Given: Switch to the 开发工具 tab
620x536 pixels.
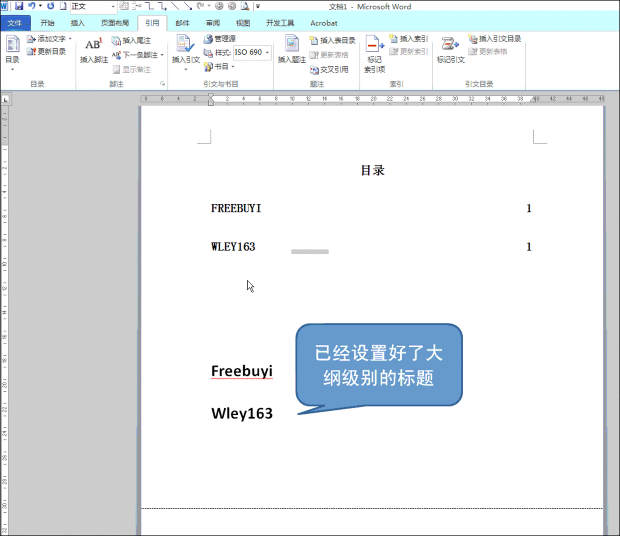Looking at the screenshot, I should [280, 23].
